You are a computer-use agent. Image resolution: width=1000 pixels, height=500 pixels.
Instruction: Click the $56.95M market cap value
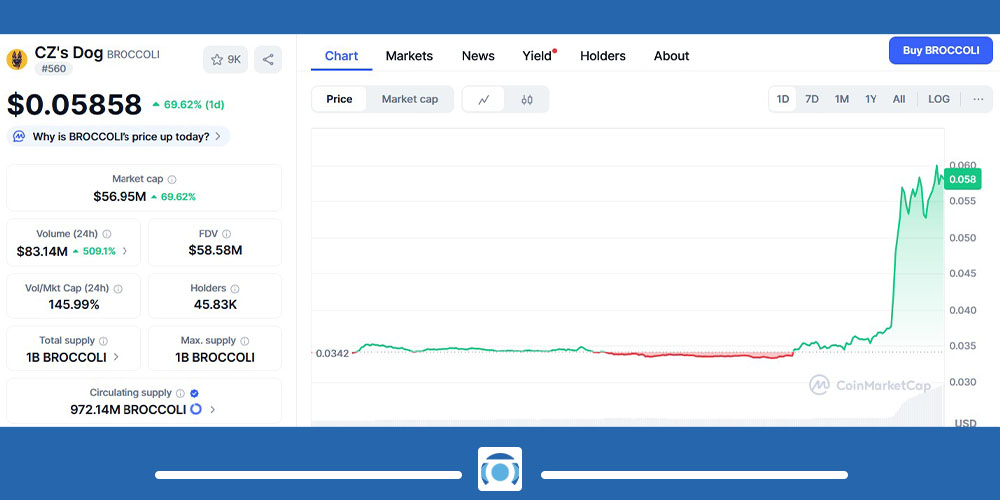click(x=120, y=196)
